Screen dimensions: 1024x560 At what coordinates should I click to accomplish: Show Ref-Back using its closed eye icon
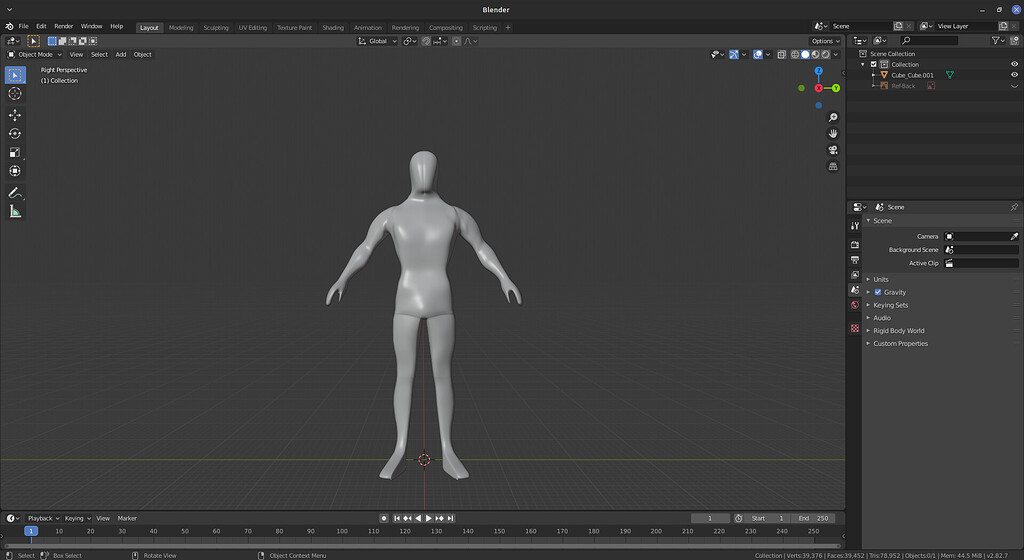(x=1014, y=86)
